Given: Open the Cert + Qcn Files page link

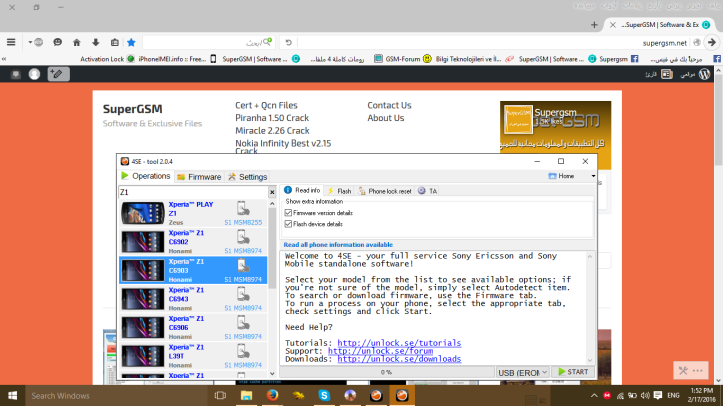Looking at the screenshot, I should (x=266, y=105).
